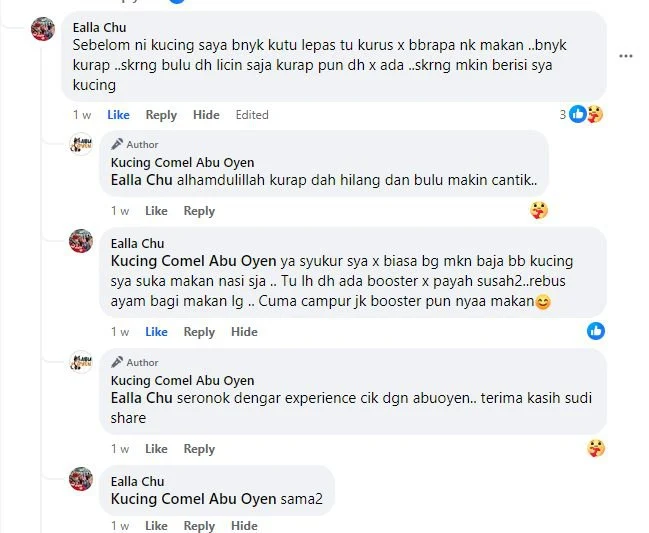
Task: Open three-dot options menu on top comment
Action: click(x=625, y=56)
